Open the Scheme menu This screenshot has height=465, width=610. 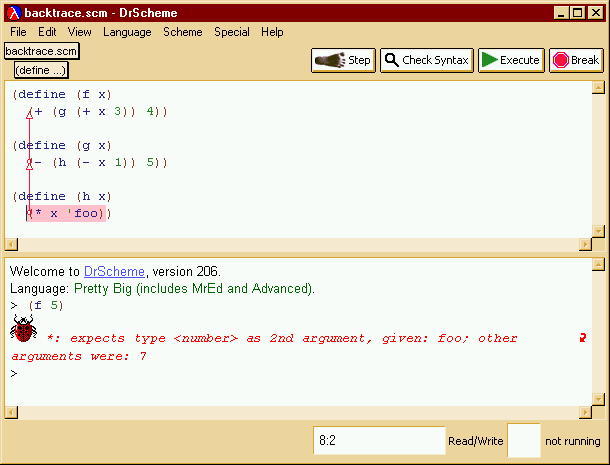pyautogui.click(x=182, y=32)
